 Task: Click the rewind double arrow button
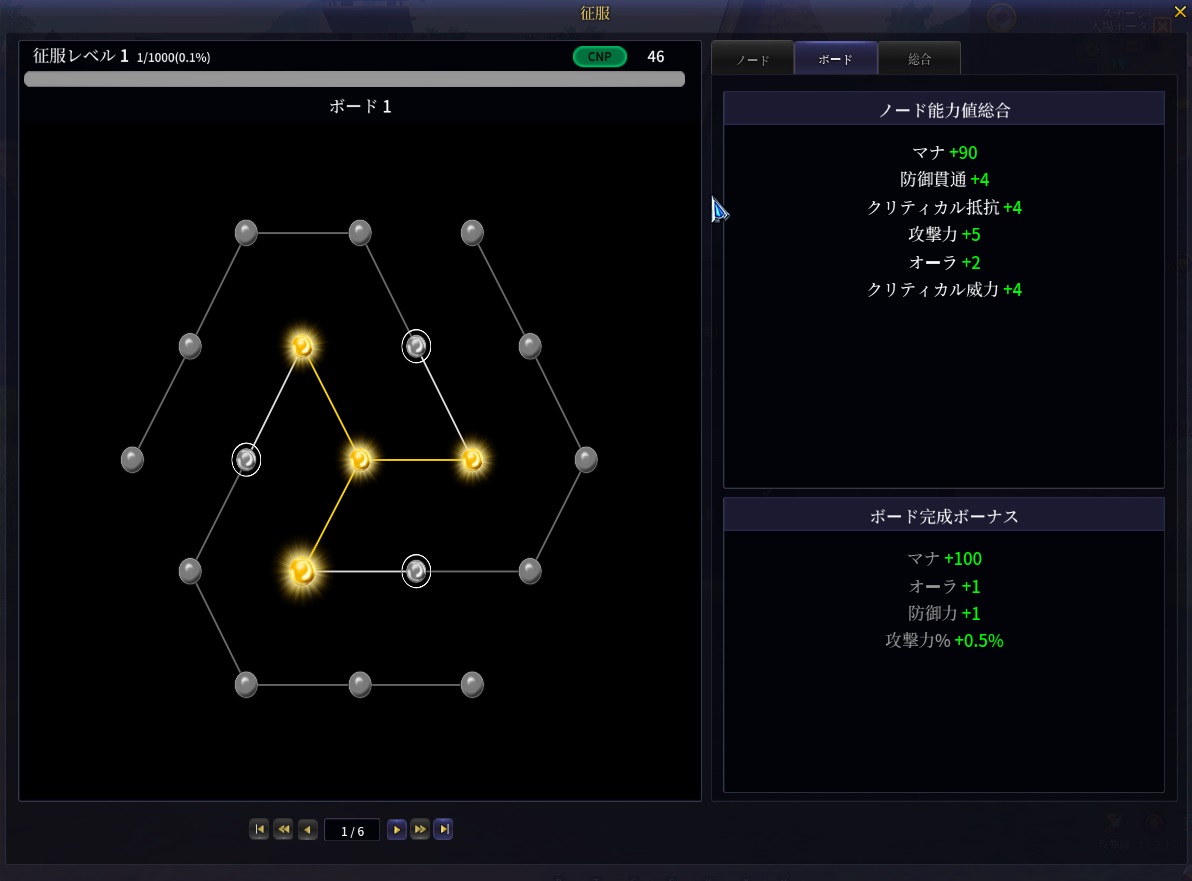[x=283, y=830]
